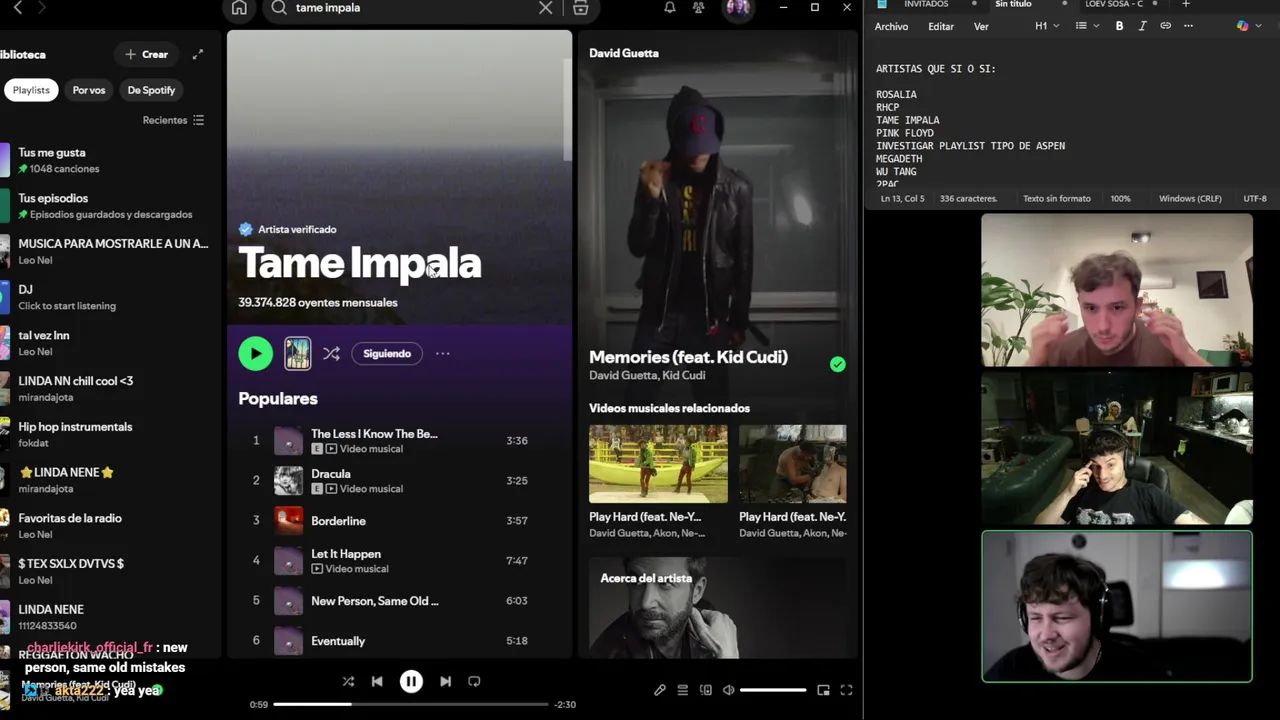1280x720 pixels.
Task: Switch to the Sin título Notepad tab
Action: pos(1013,4)
